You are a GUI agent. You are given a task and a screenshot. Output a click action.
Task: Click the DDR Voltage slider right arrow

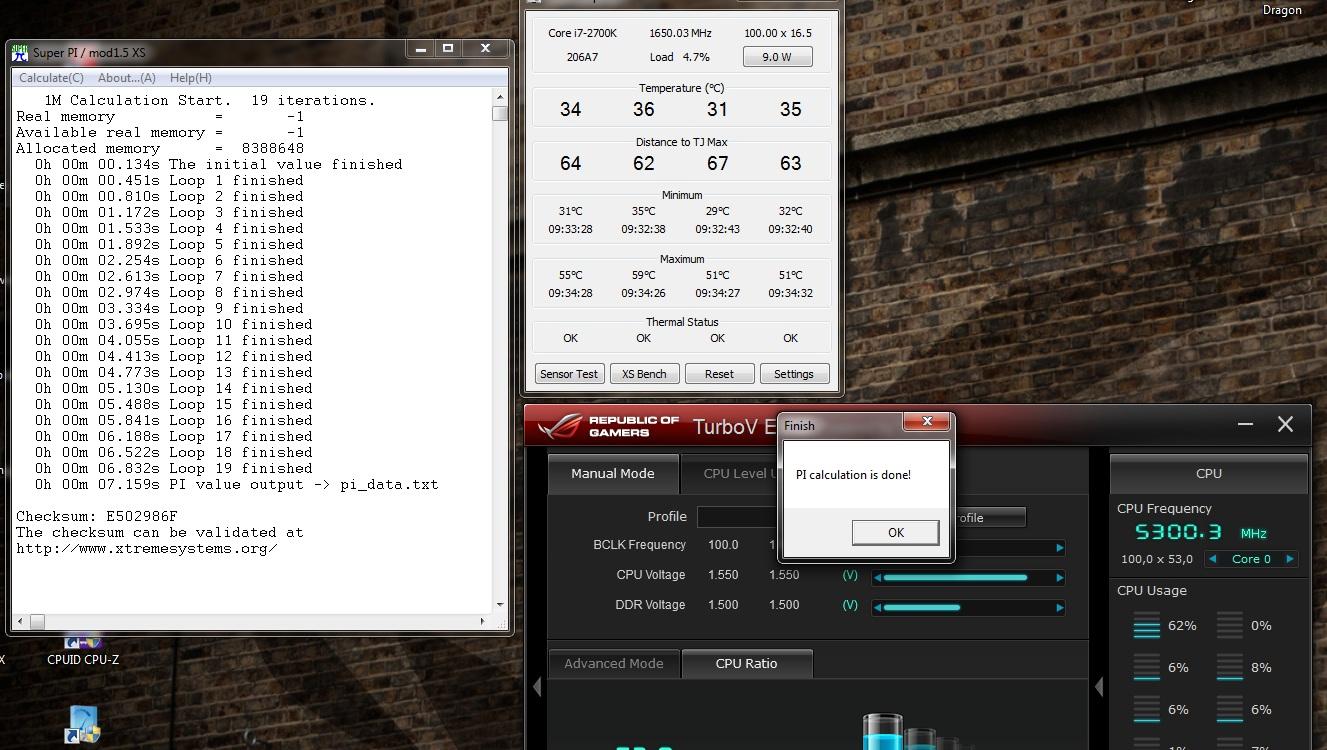pyautogui.click(x=1060, y=607)
